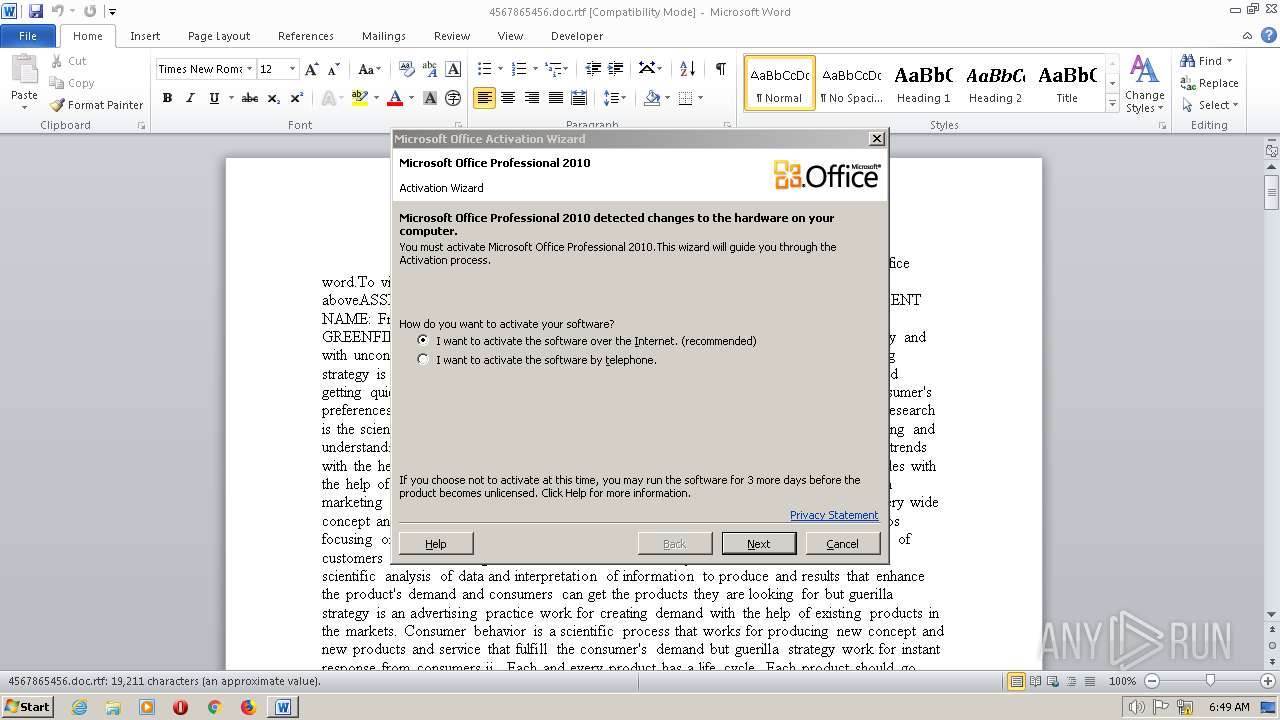The image size is (1280, 720).
Task: Click the zoom slider handle
Action: coord(1210,681)
